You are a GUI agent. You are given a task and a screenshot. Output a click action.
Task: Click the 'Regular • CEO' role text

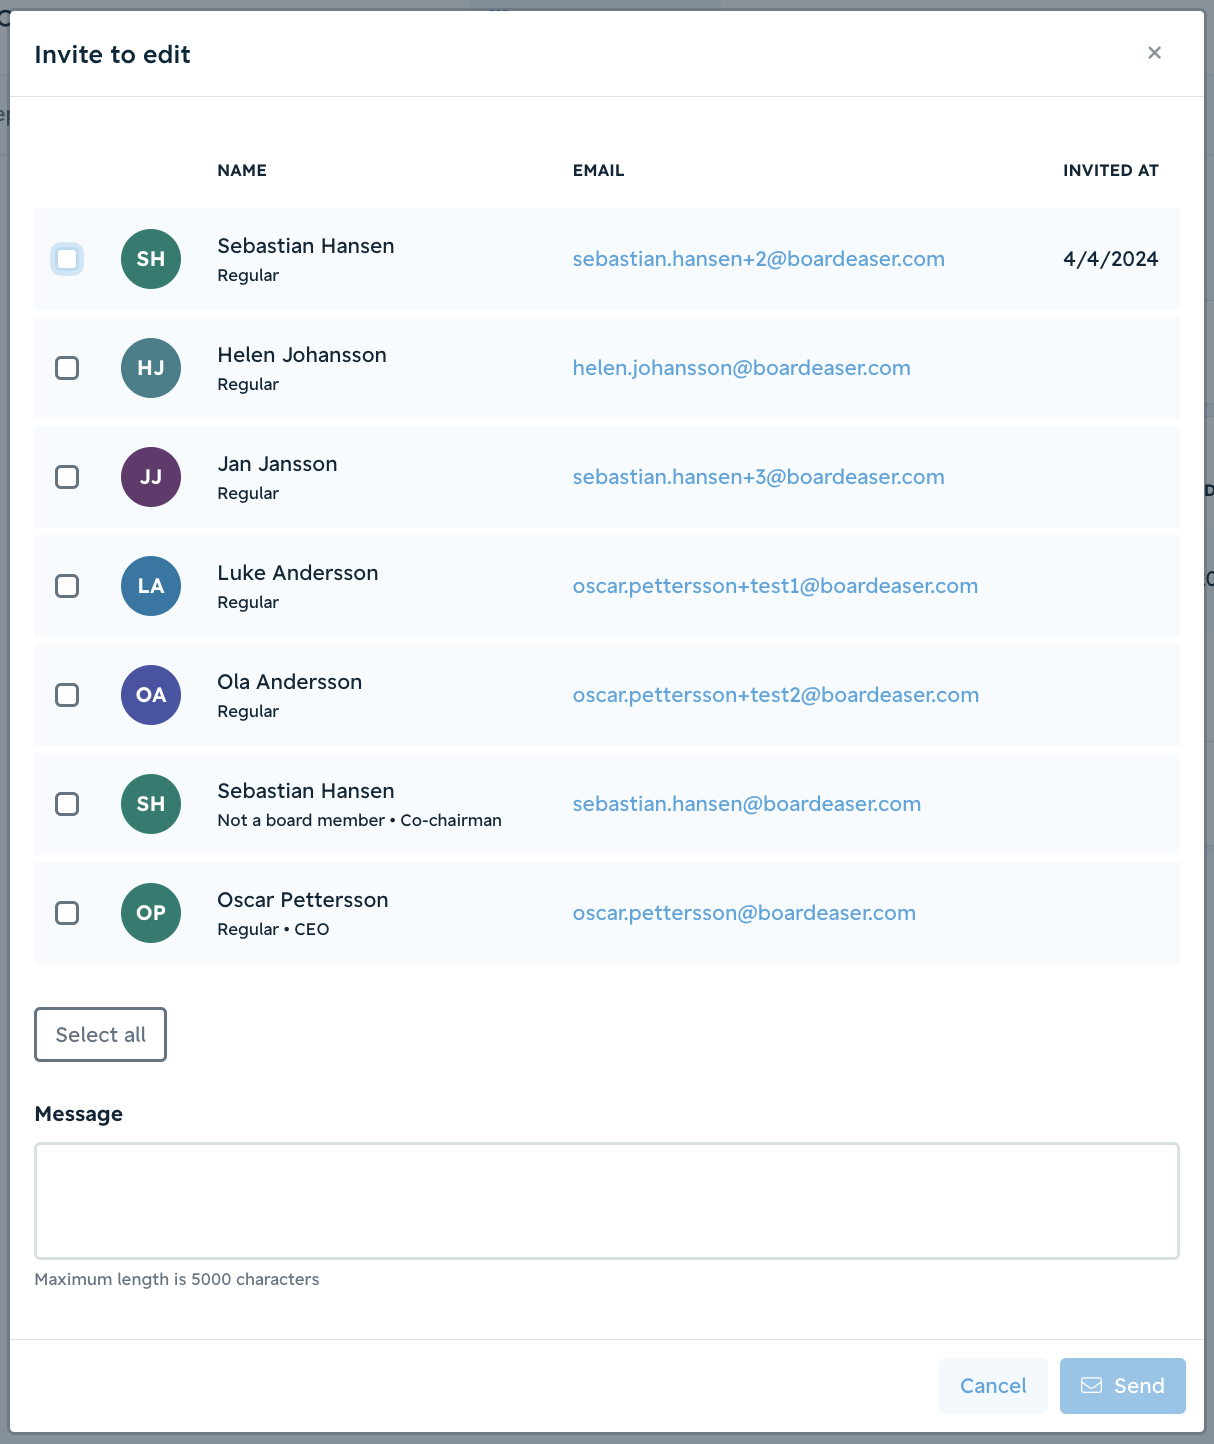273,929
